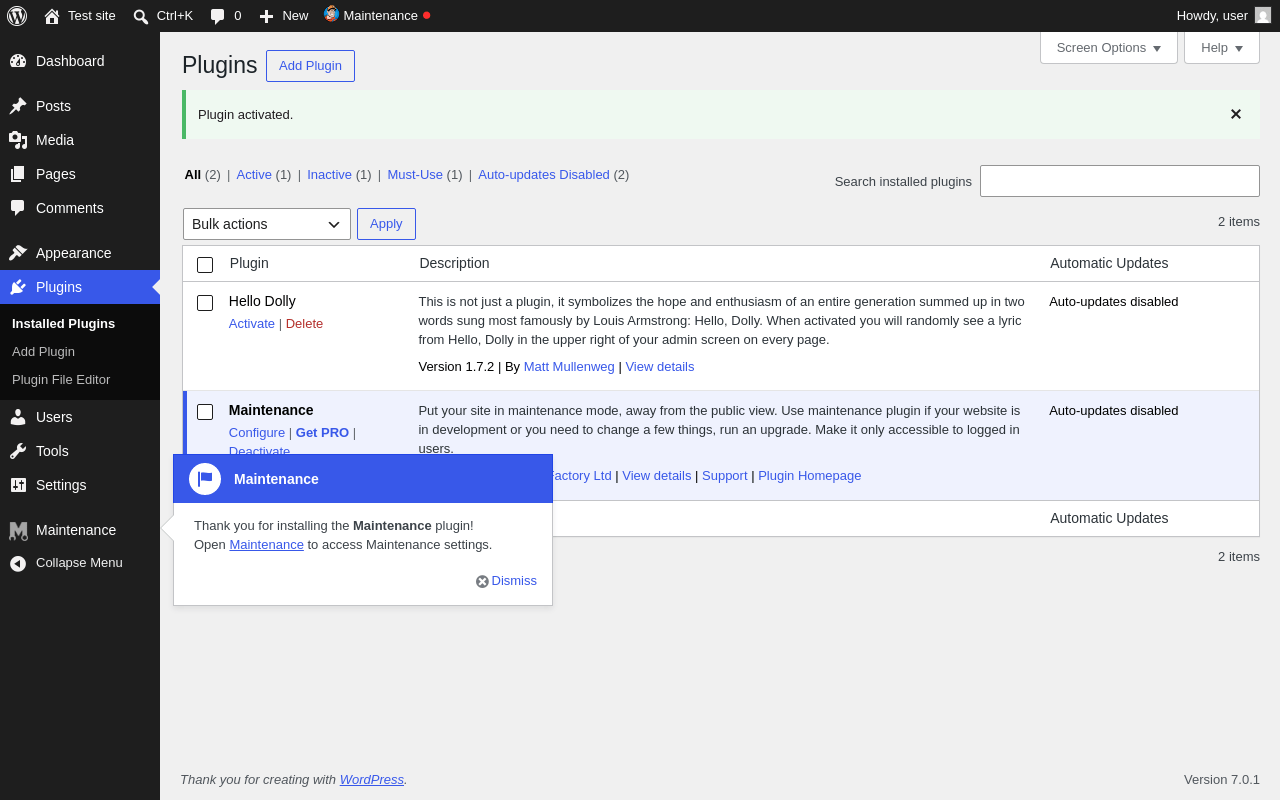Screen dimensions: 1280x800
Task: Filter plugins by Must-Use
Action: 415,174
